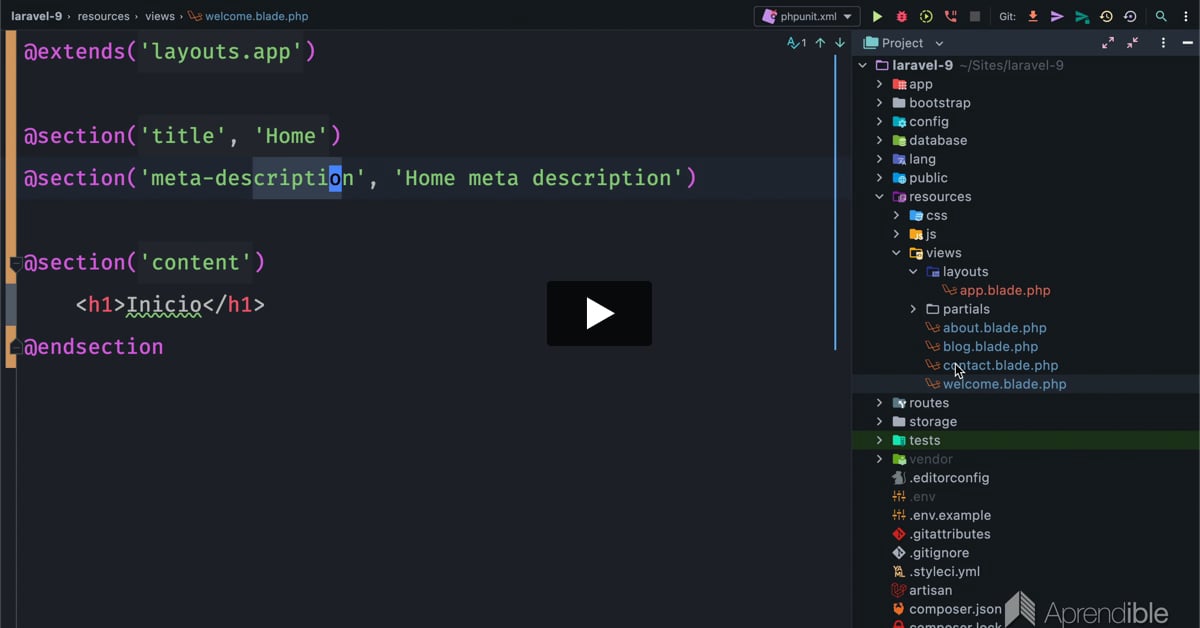Screen dimensions: 1200x628
Task: Open blog.blade.php file
Action: tap(990, 347)
